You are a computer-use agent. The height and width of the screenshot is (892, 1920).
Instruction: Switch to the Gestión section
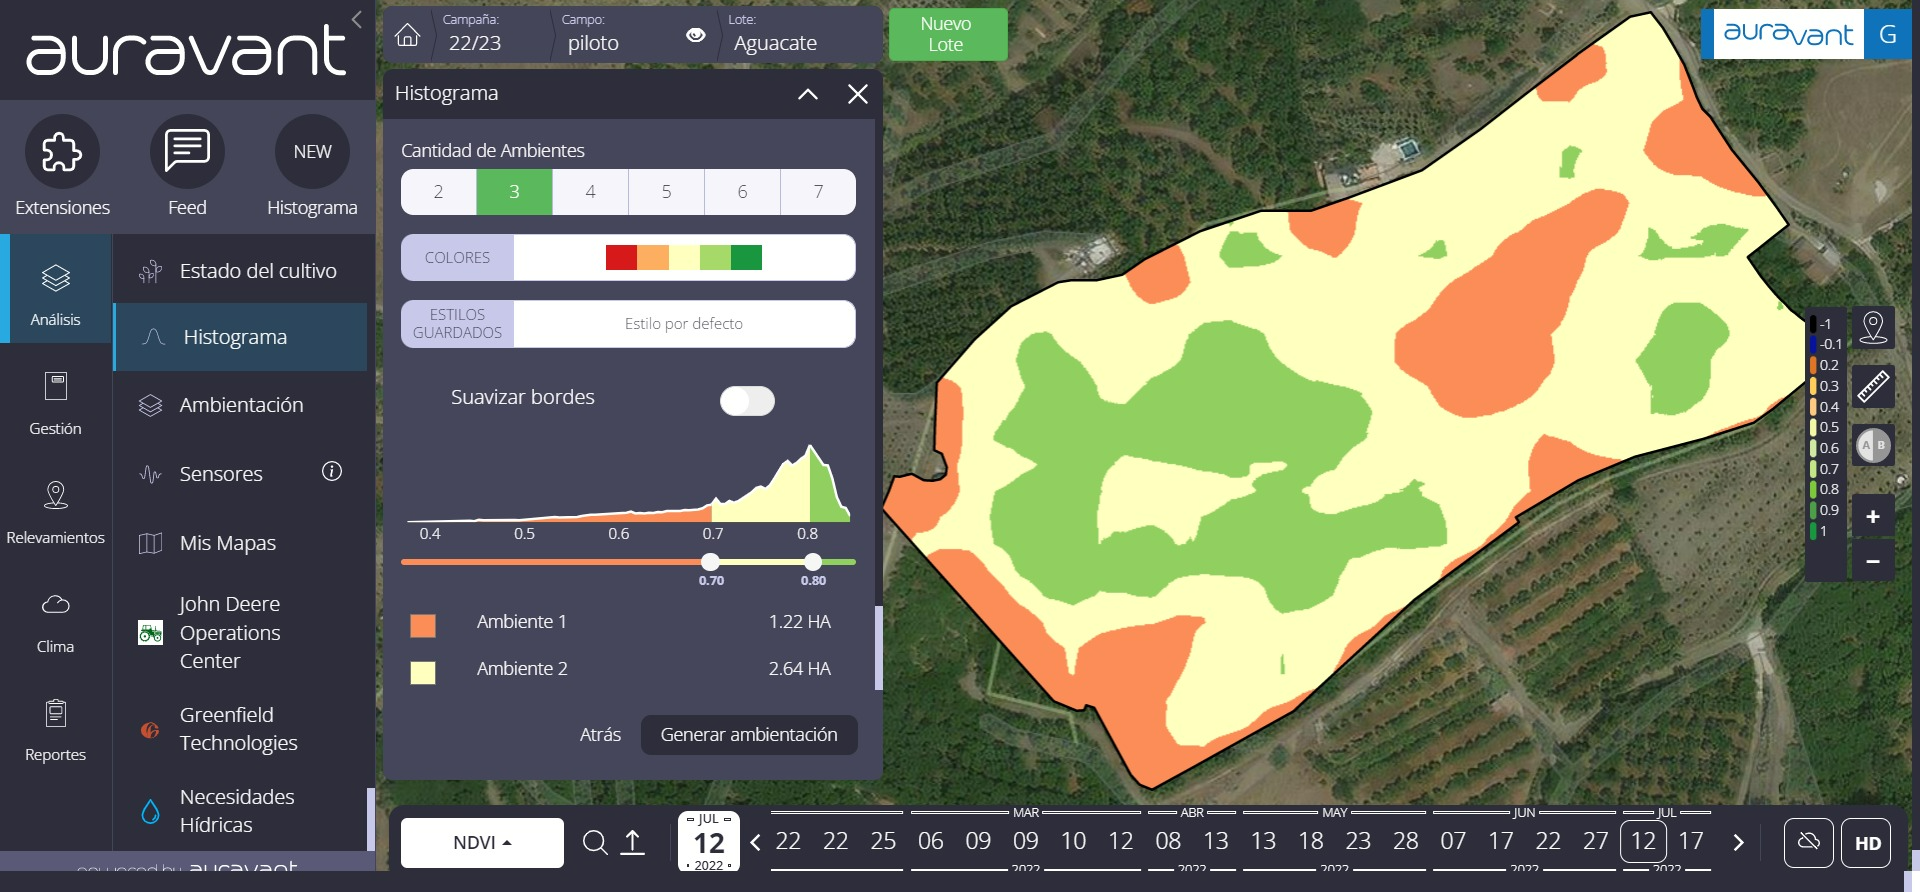coord(56,400)
